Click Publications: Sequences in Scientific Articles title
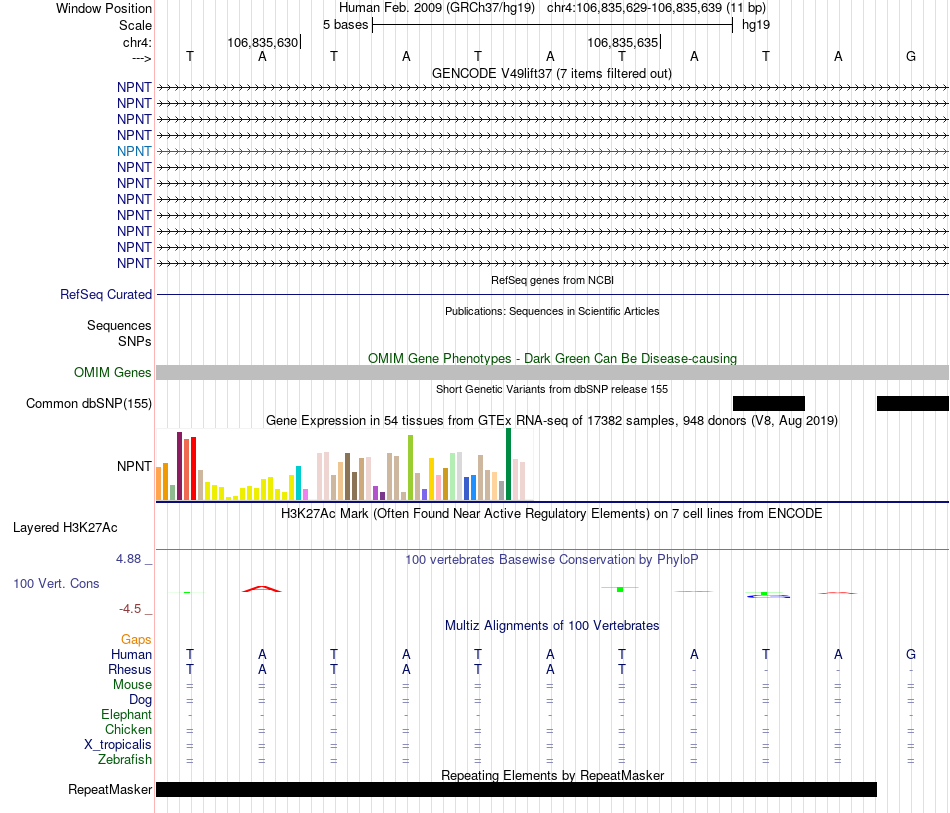 tap(552, 311)
